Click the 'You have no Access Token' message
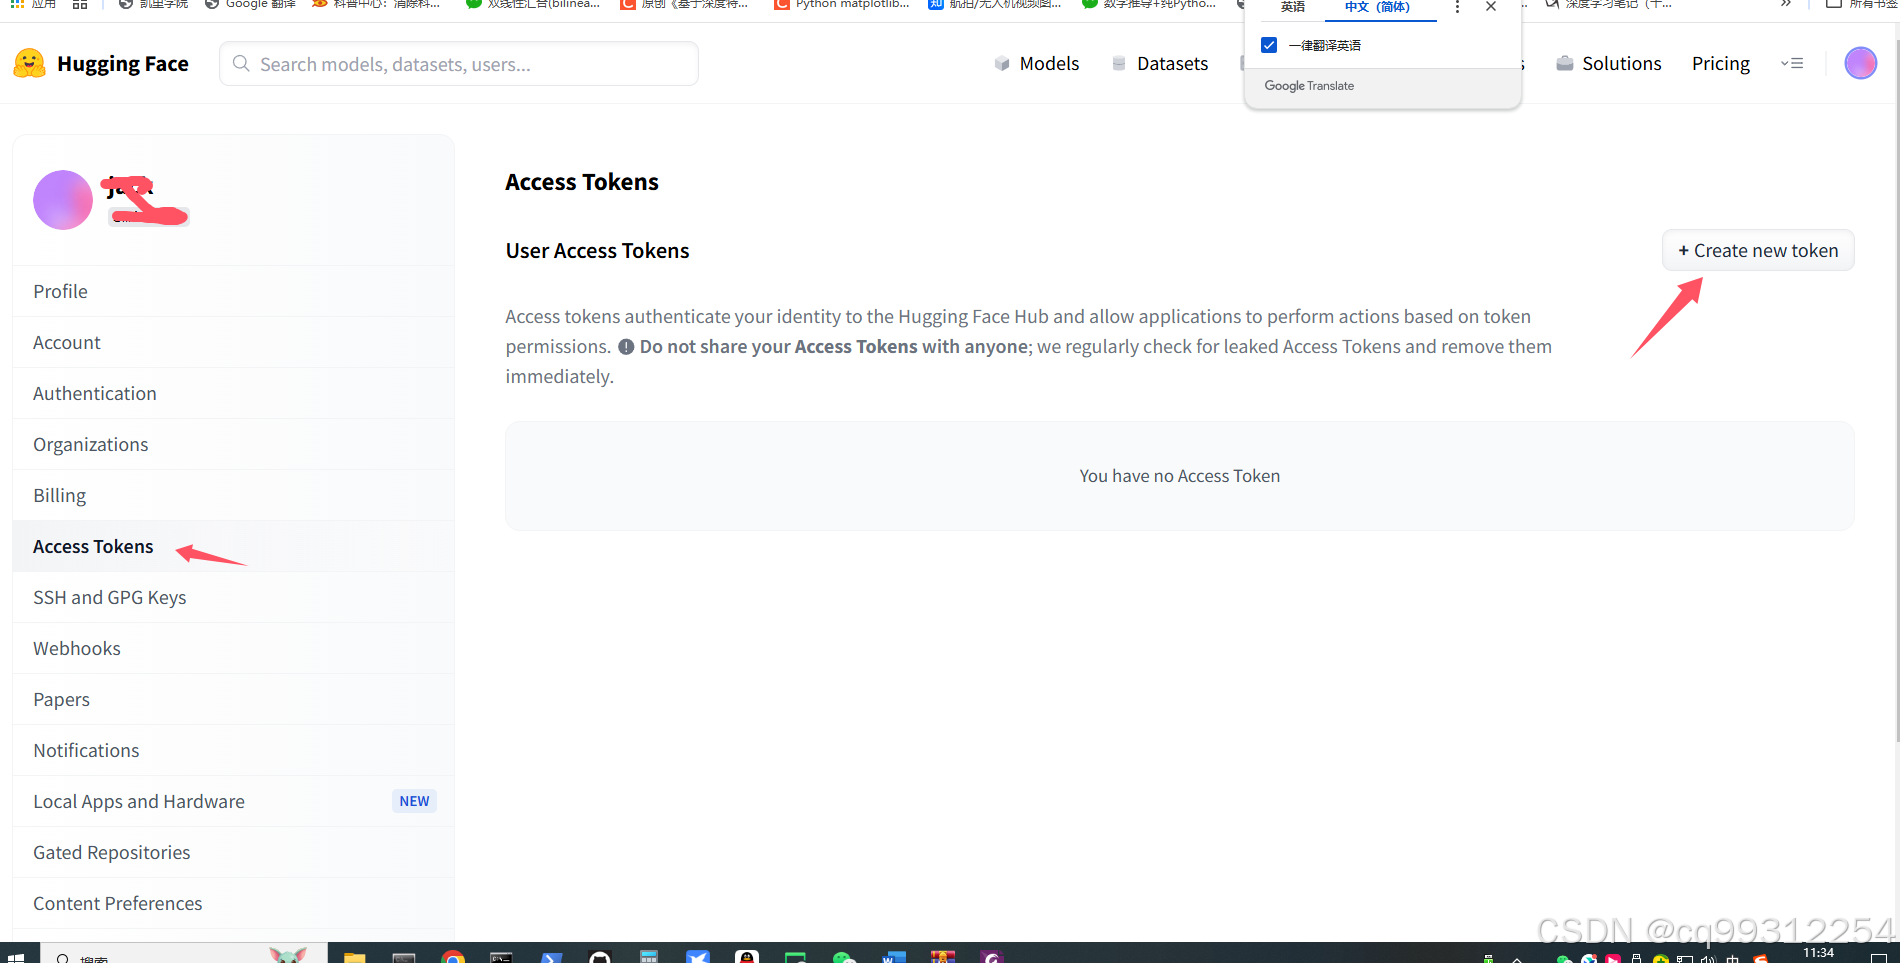The image size is (1900, 963). pos(1179,476)
